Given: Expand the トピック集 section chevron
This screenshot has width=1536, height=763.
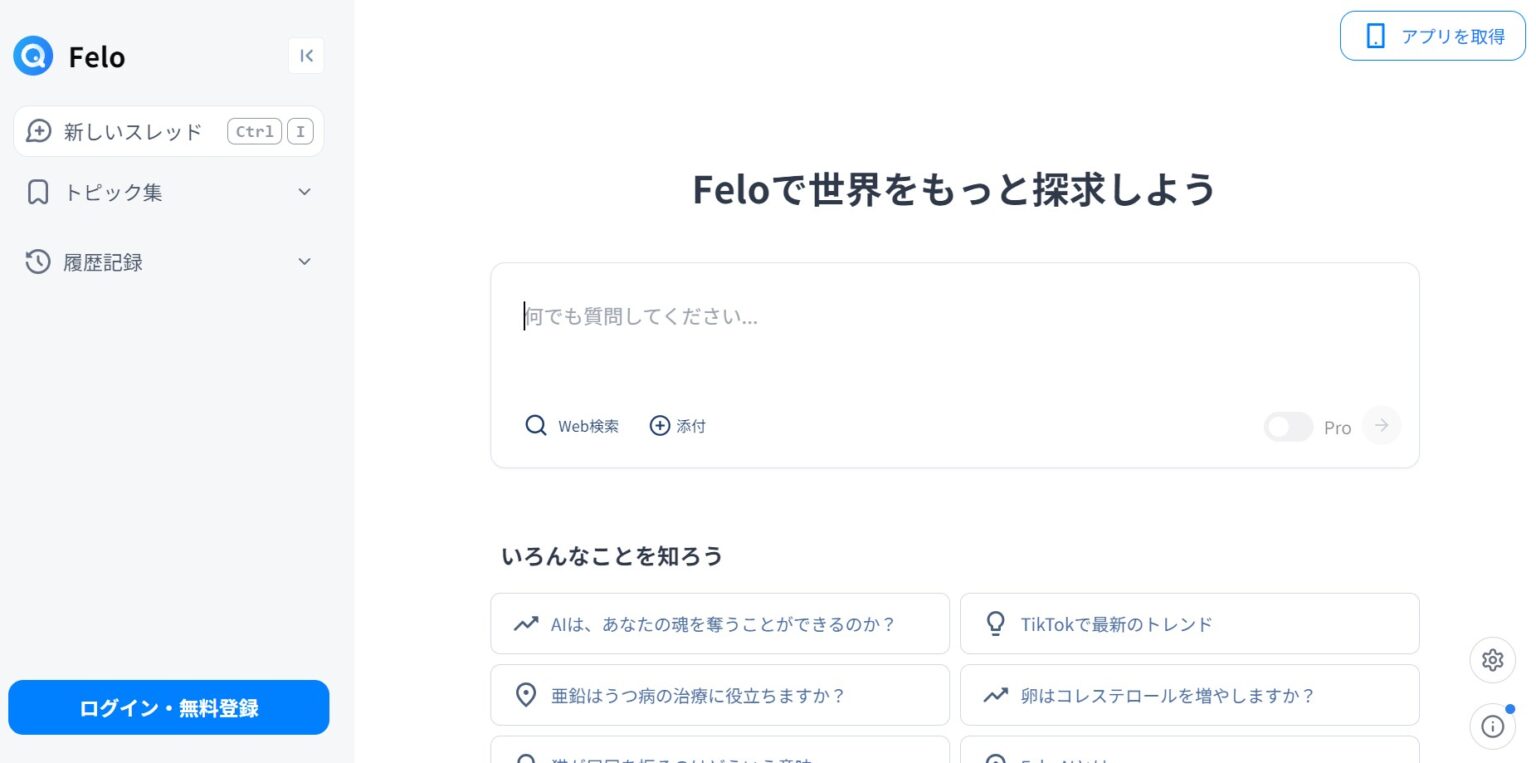Looking at the screenshot, I should click(x=304, y=192).
